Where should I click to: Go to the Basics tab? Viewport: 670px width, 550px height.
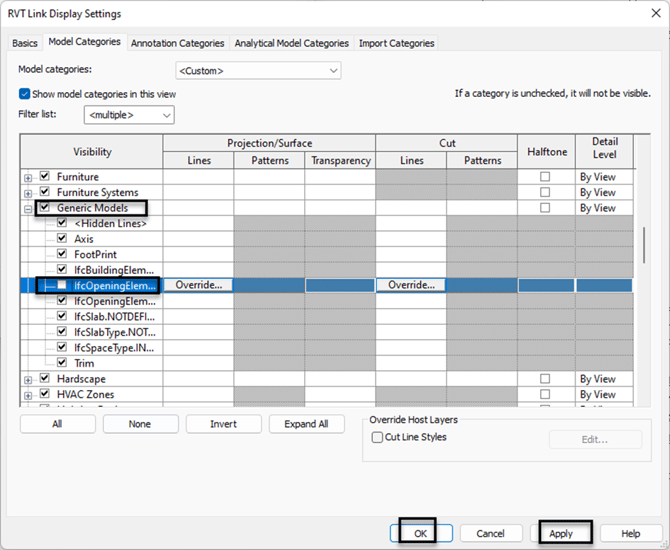click(25, 43)
